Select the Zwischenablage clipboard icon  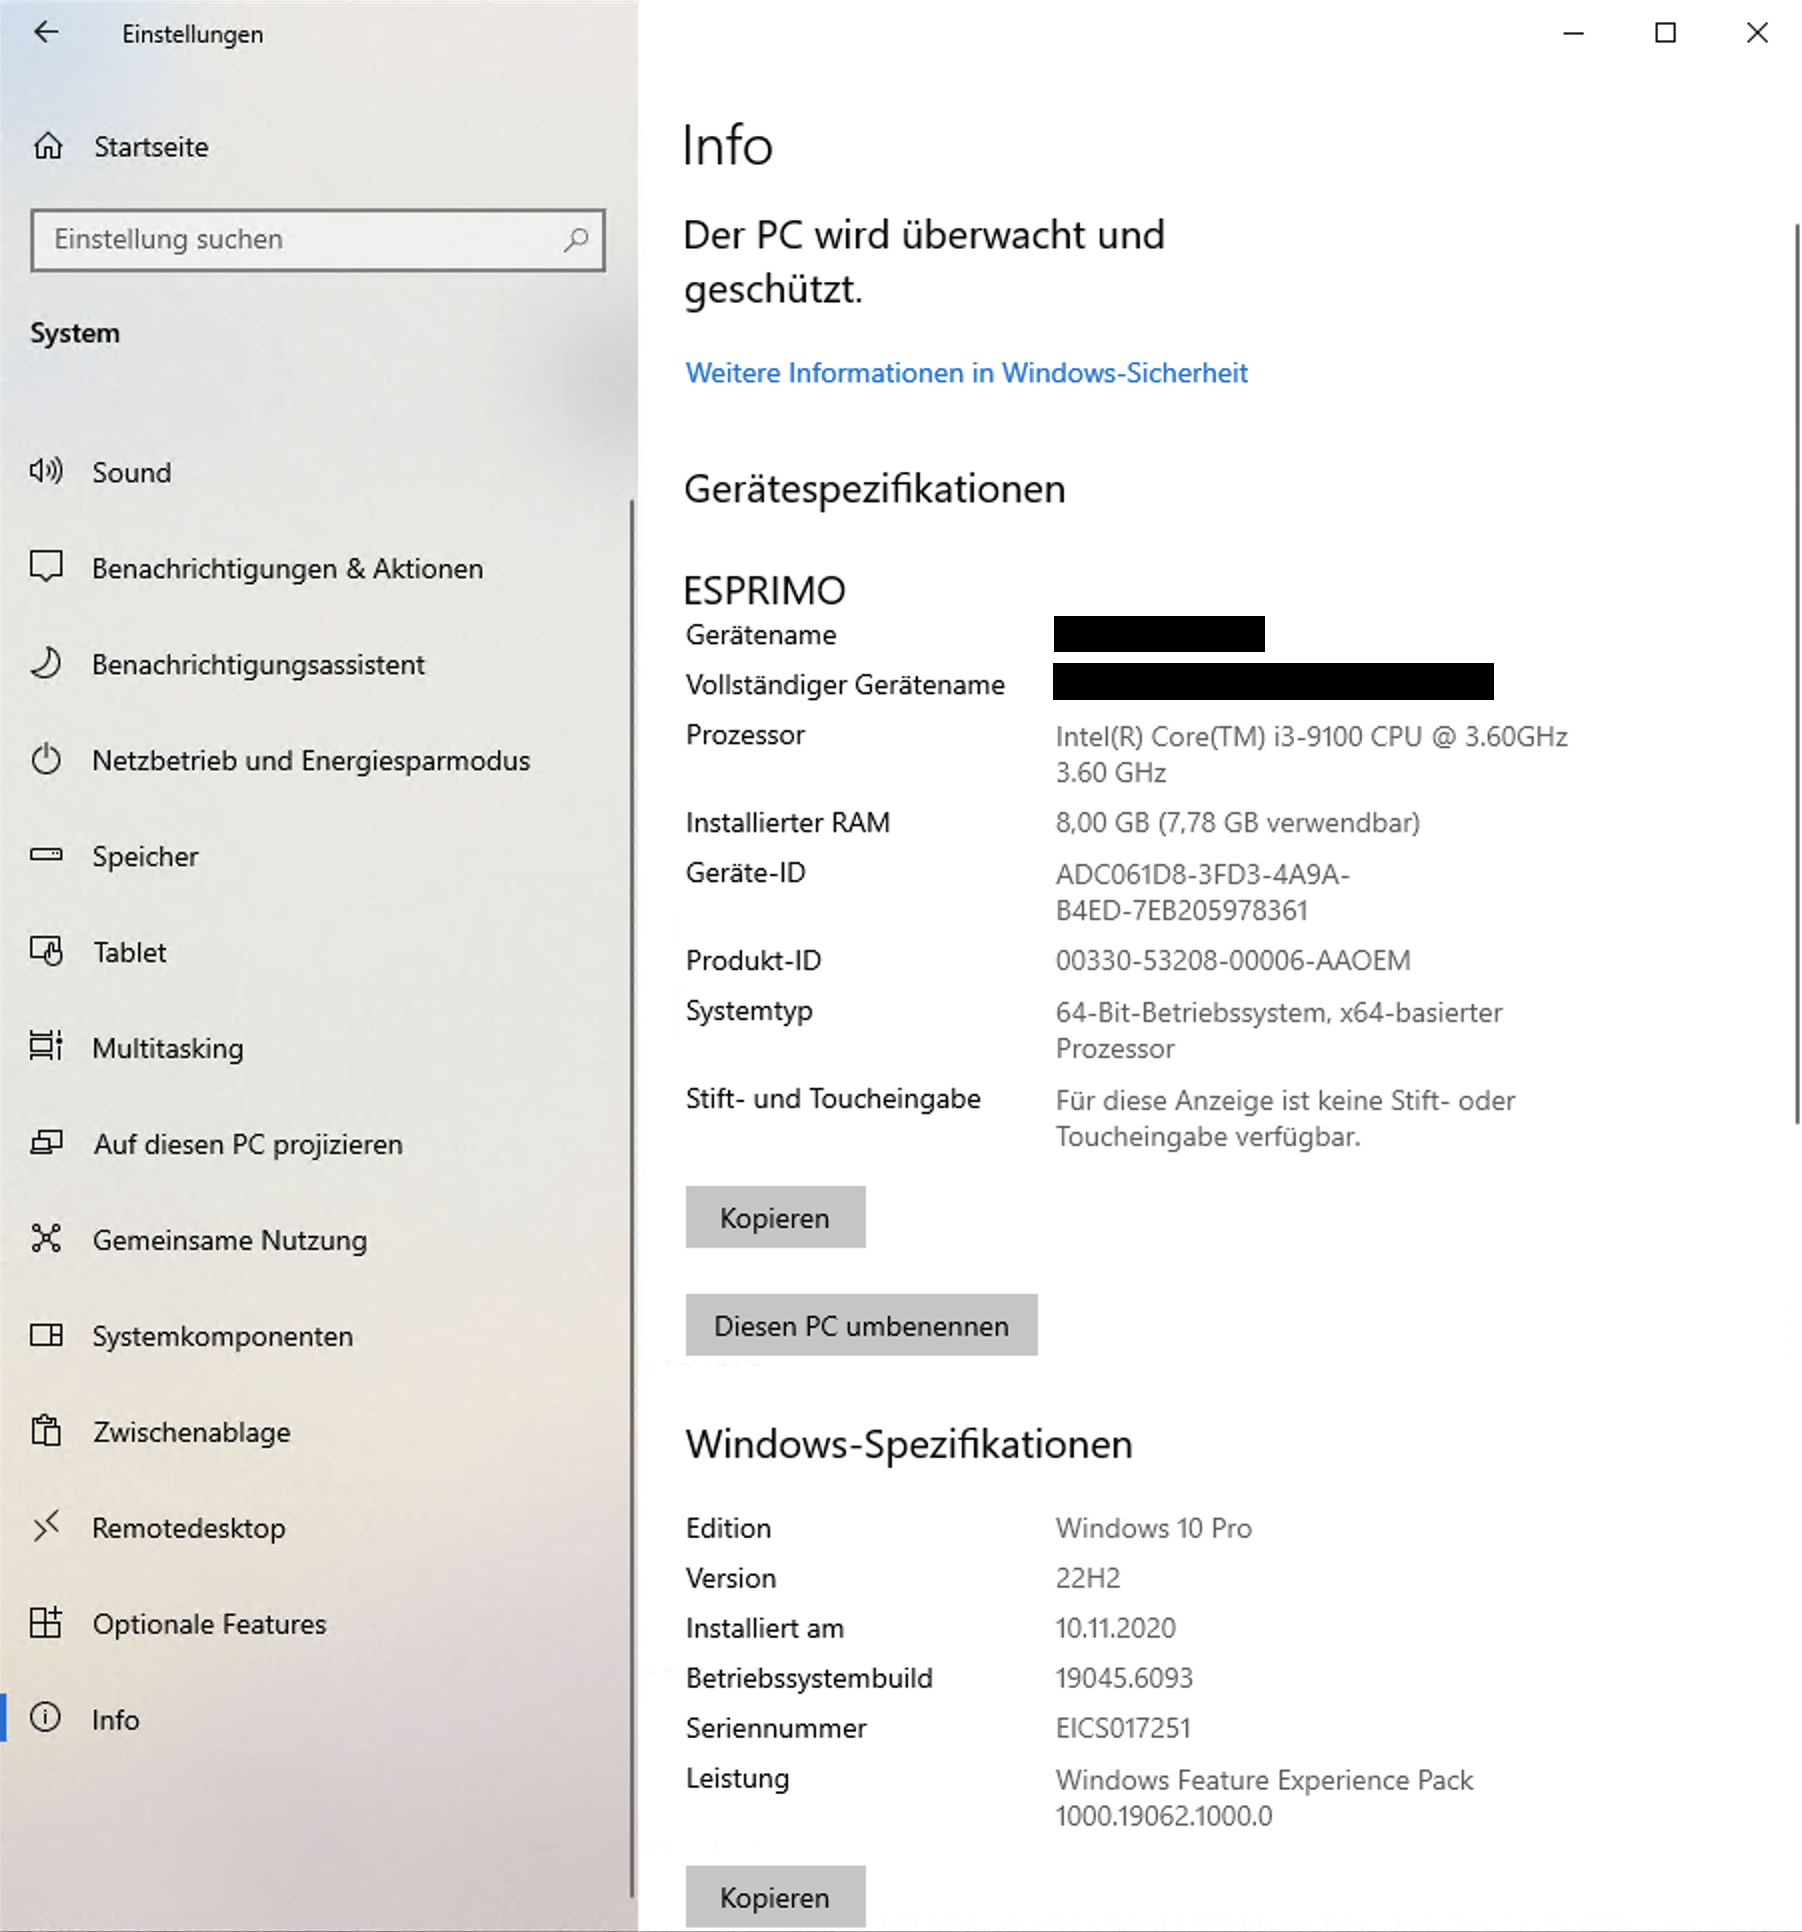coord(46,1431)
